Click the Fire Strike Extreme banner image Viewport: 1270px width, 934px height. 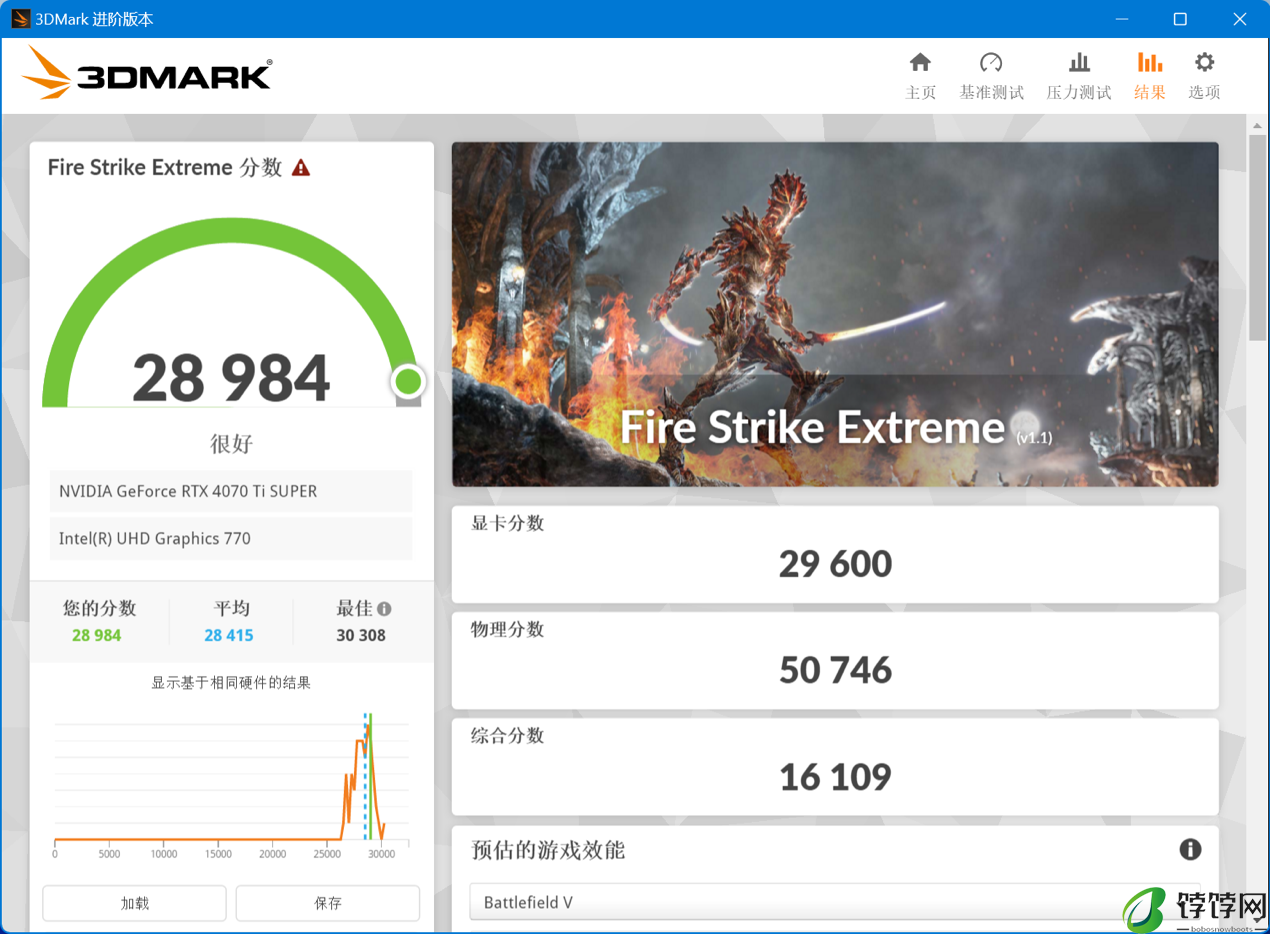pyautogui.click(x=835, y=314)
